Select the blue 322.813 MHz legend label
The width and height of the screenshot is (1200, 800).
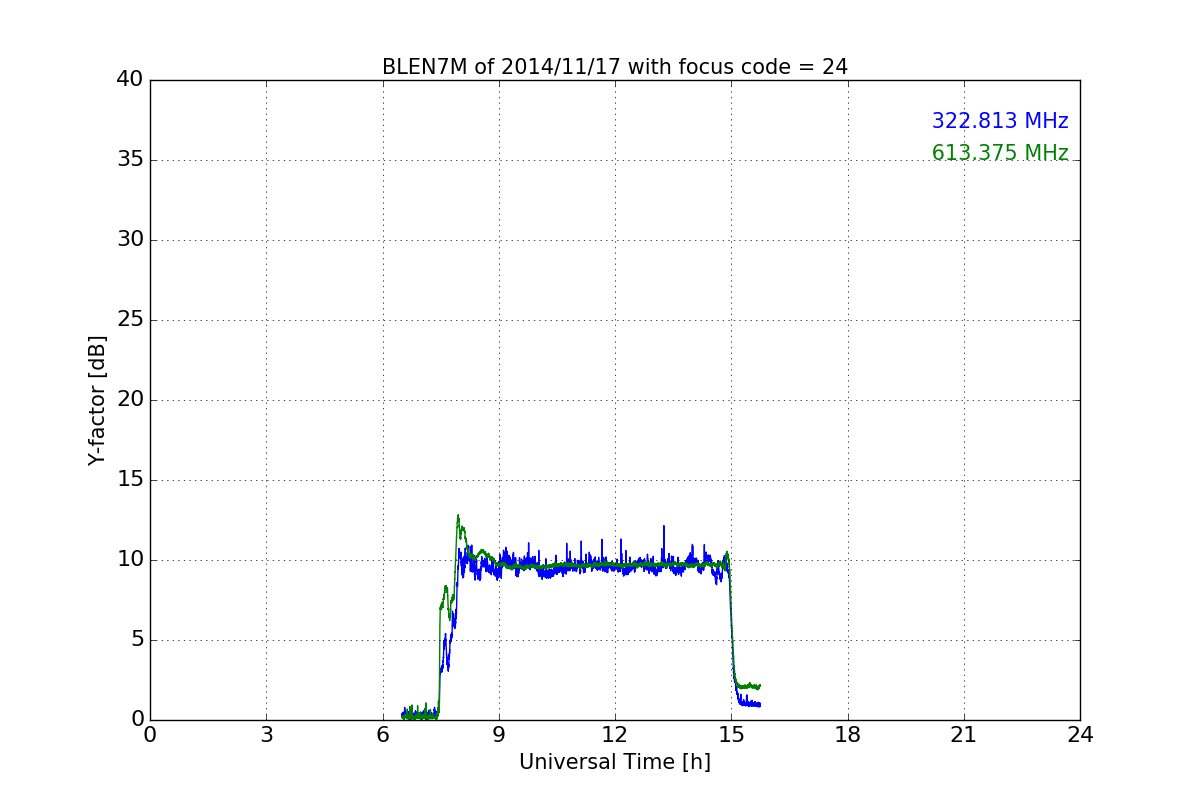pyautogui.click(x=1000, y=121)
